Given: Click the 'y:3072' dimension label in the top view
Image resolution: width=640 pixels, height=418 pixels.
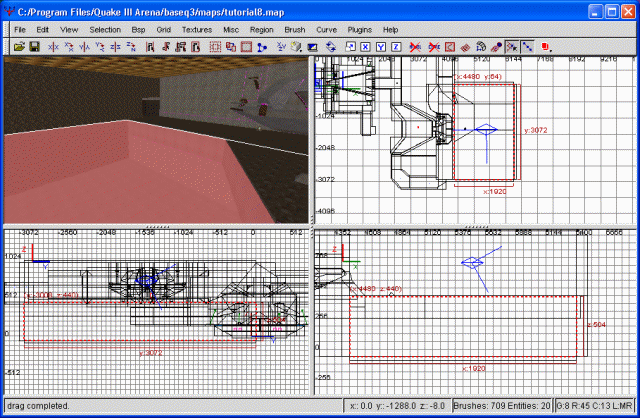Looking at the screenshot, I should point(536,130).
